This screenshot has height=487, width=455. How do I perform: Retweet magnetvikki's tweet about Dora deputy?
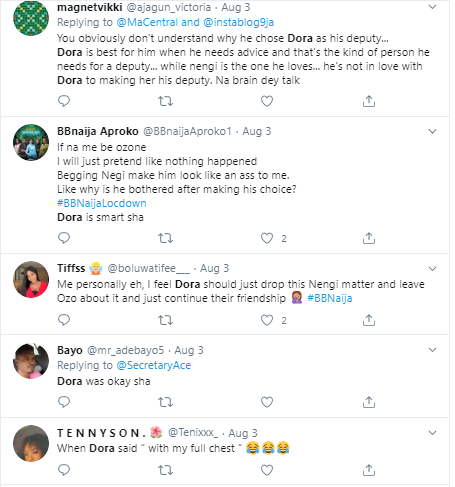(165, 101)
